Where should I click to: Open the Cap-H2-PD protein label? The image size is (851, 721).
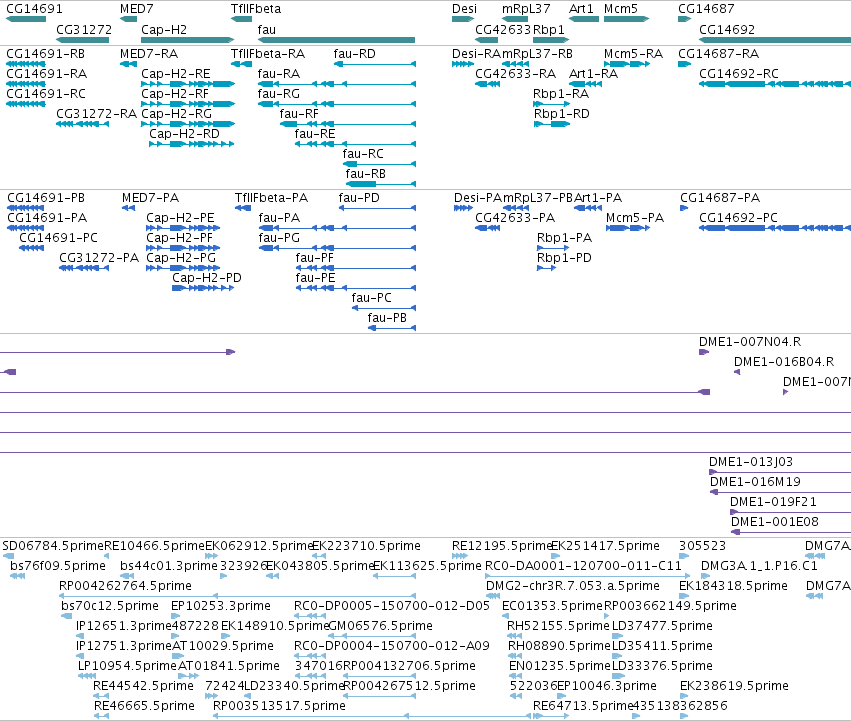pos(207,278)
